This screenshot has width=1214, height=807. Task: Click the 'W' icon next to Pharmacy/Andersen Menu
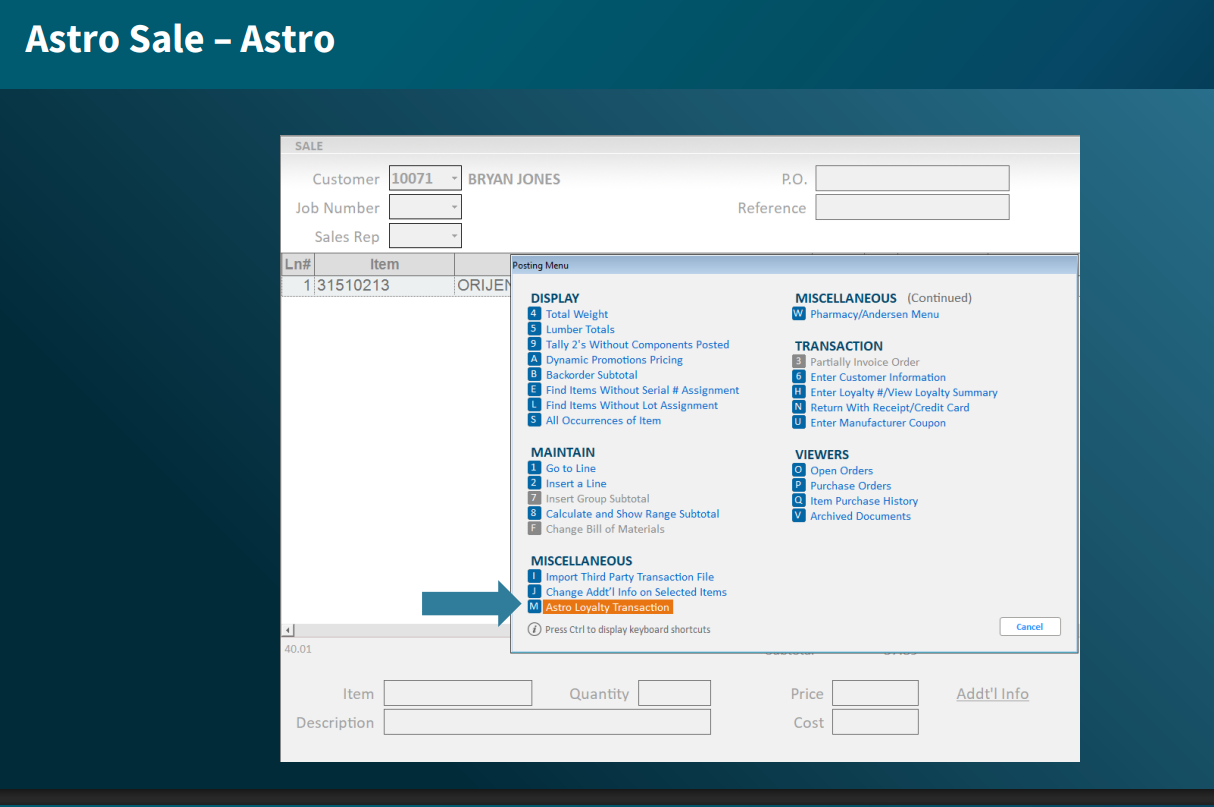[x=798, y=314]
